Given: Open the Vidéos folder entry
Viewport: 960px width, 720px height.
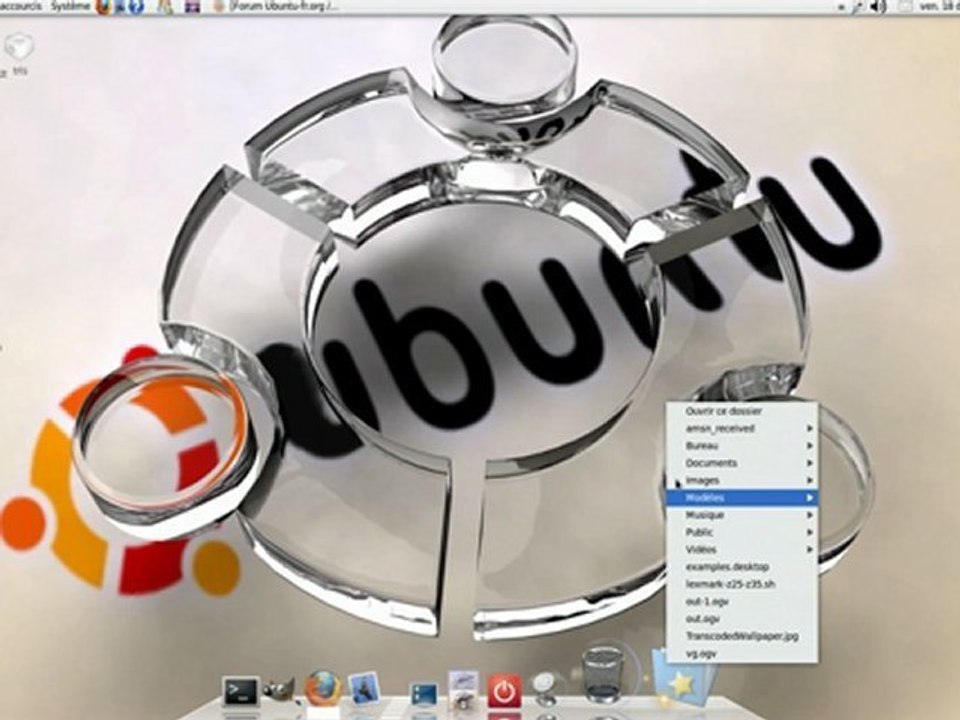Looking at the screenshot, I should 742,550.
